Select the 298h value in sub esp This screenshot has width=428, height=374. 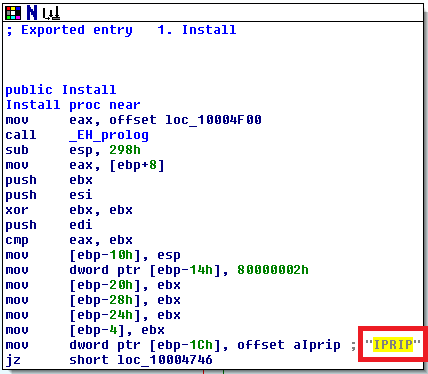[x=125, y=150]
